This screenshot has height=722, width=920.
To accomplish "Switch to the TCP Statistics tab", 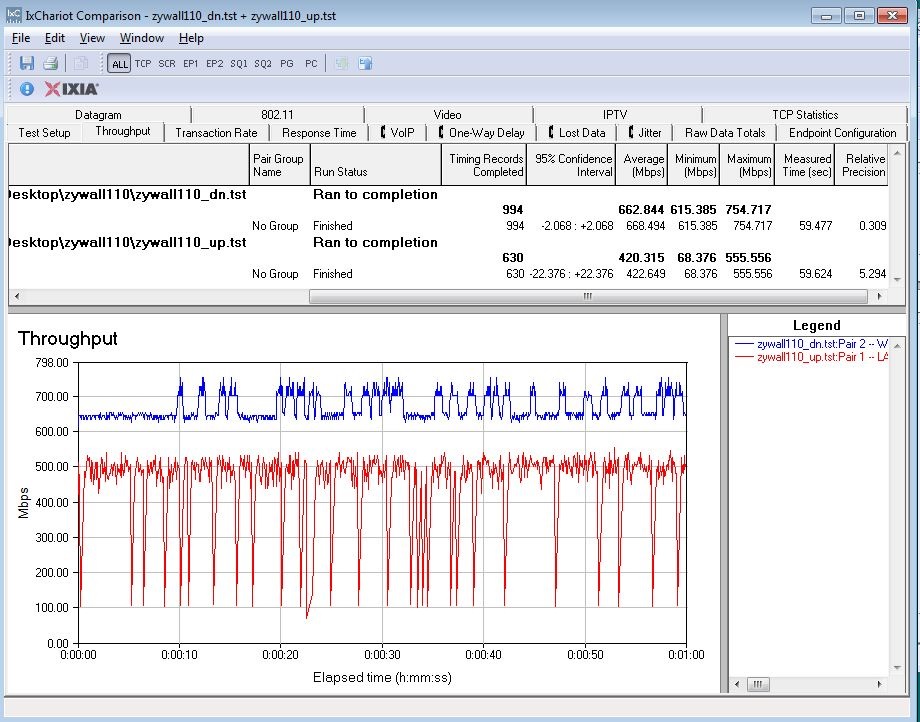I will 805,115.
